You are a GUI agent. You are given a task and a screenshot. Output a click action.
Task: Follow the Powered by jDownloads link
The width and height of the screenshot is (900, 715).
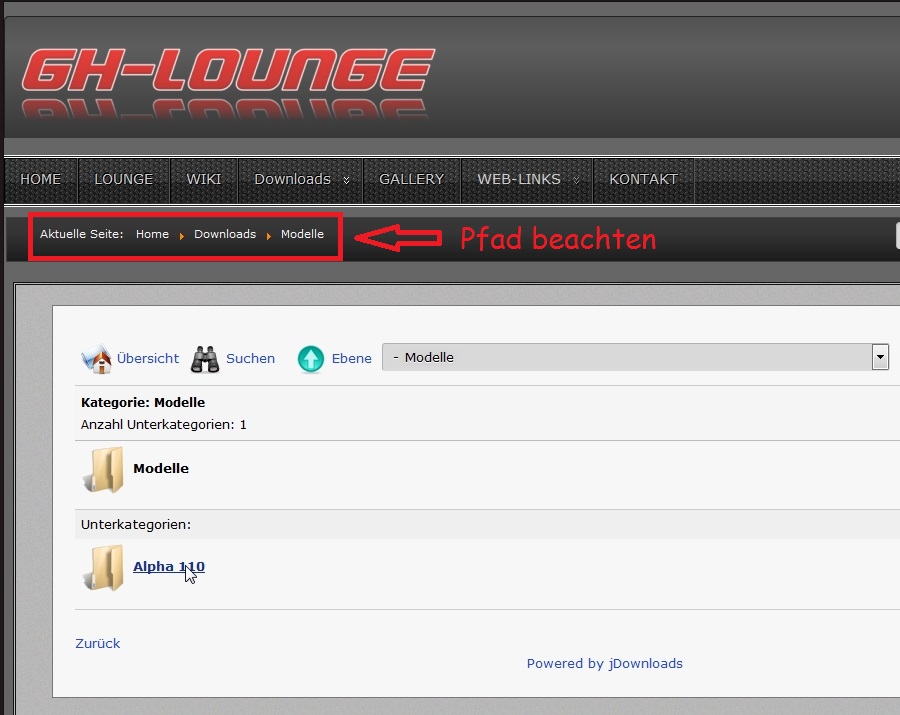[x=604, y=663]
